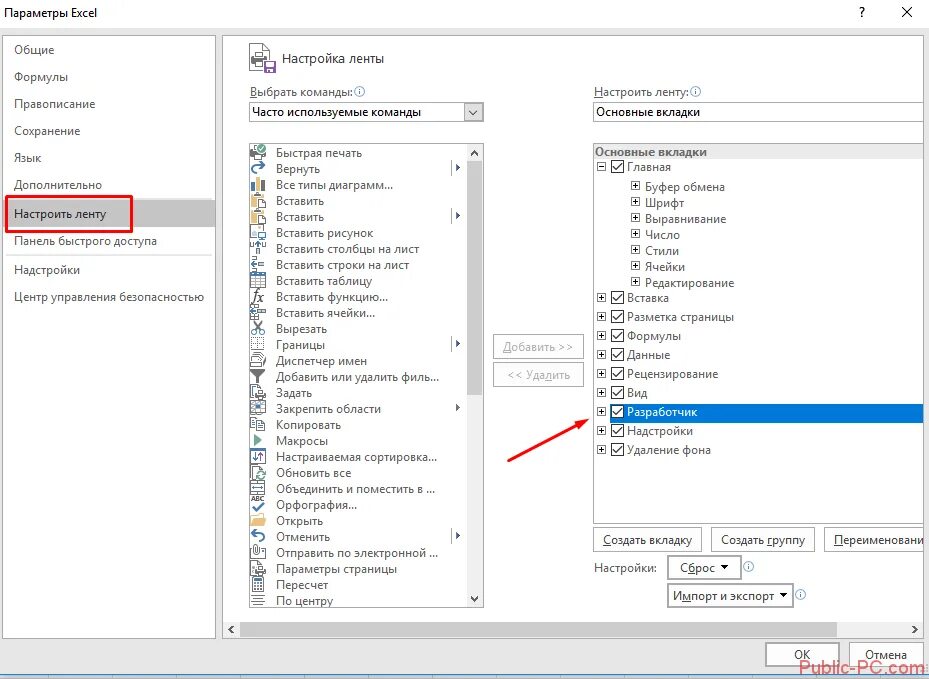Open the Общие settings category
This screenshot has height=679, width=929.
pos(34,50)
